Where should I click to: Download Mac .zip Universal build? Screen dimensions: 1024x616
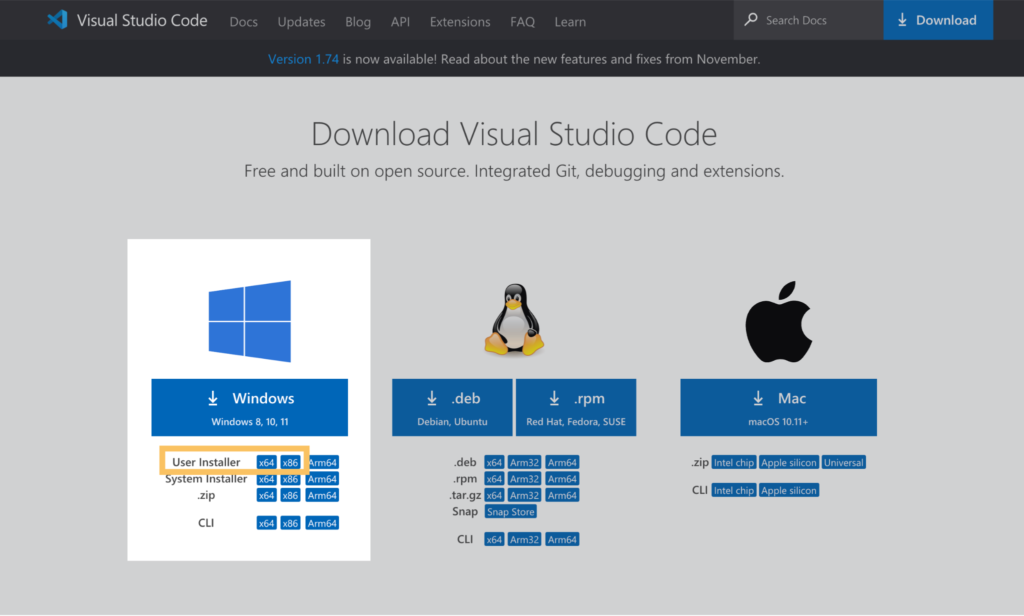pyautogui.click(x=844, y=462)
